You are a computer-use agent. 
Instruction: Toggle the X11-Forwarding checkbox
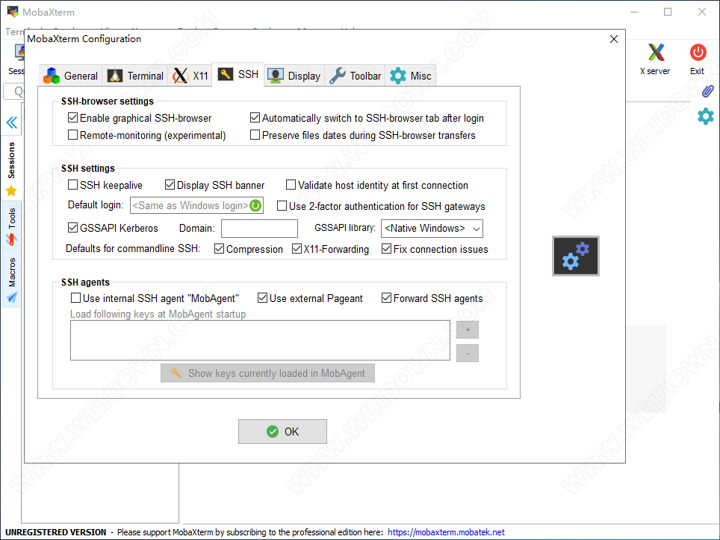pos(297,249)
